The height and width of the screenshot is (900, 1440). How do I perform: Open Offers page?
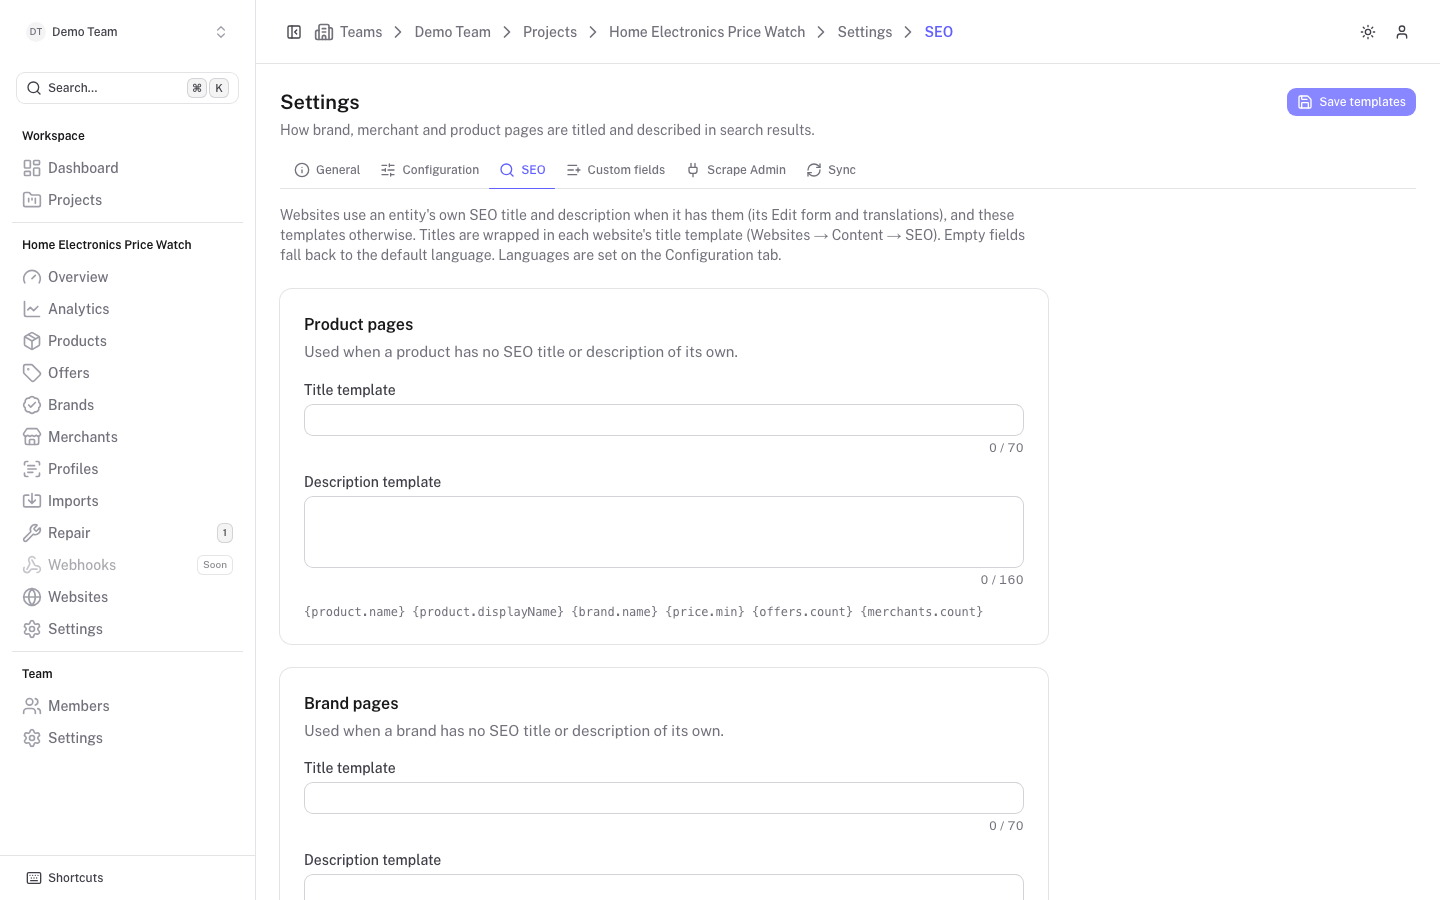point(127,373)
